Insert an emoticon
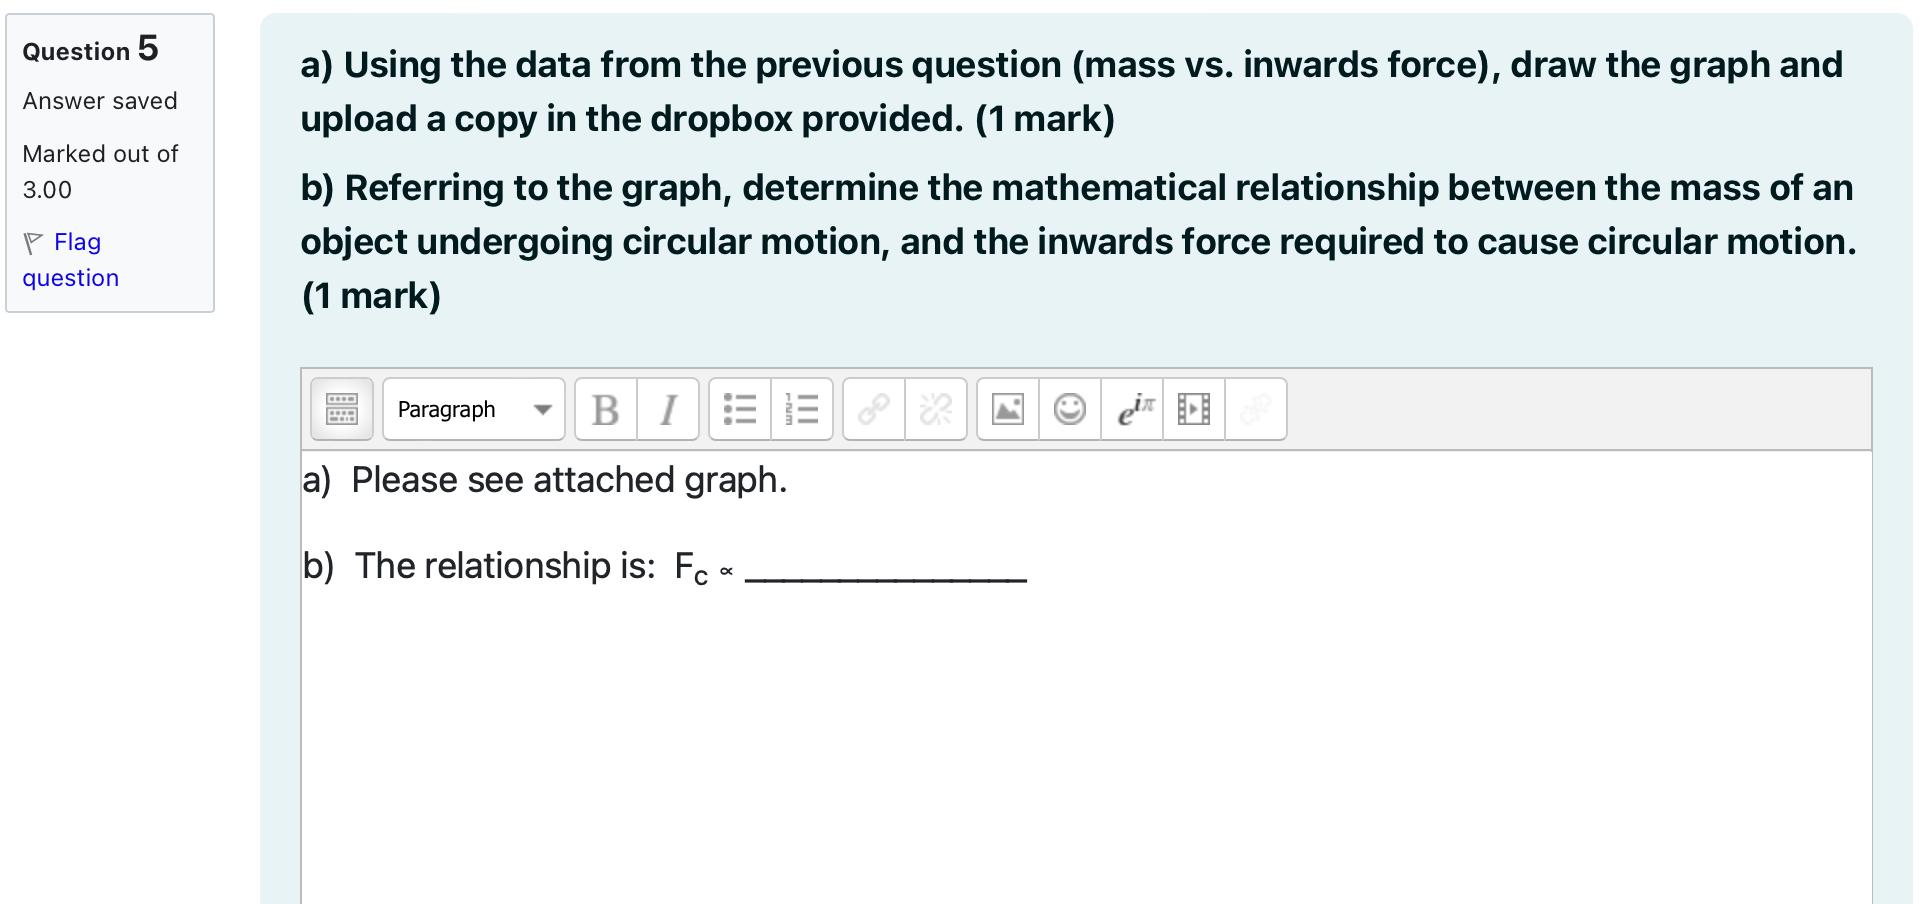The height and width of the screenshot is (904, 1924). tap(1068, 409)
